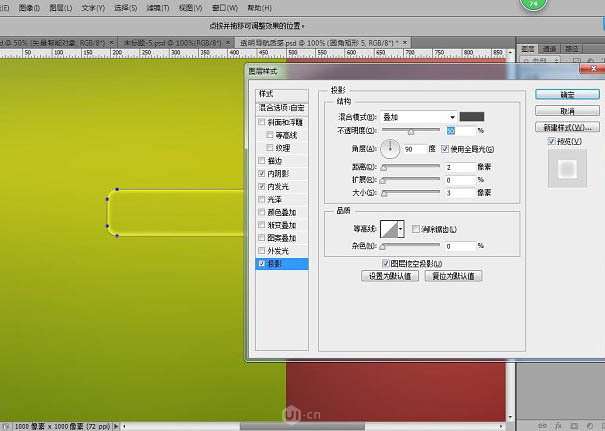
Task: Uncheck the 内发光 effect checkbox
Action: click(262, 186)
